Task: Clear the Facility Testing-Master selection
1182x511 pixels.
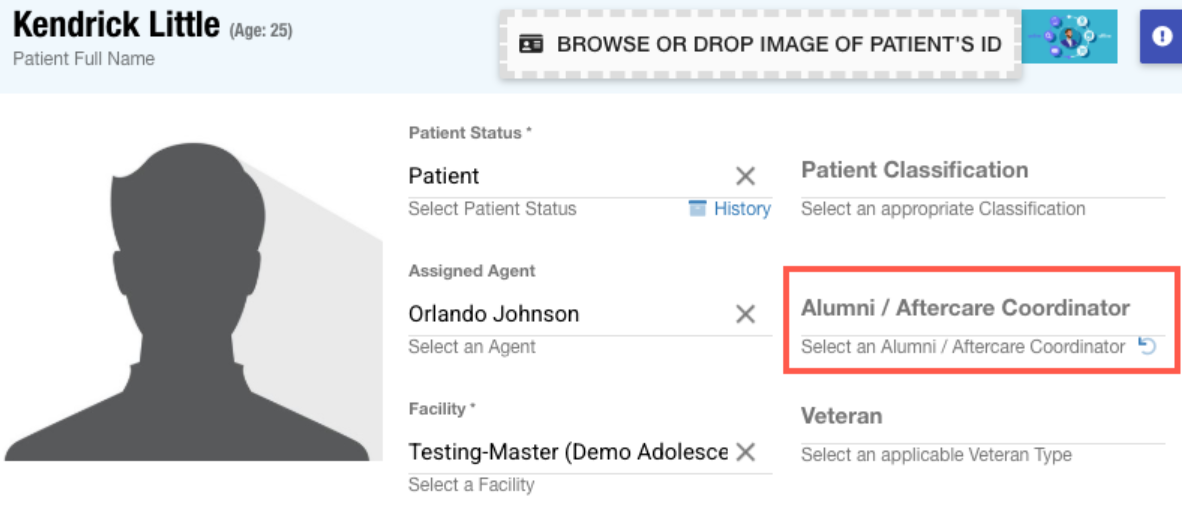Action: point(745,452)
